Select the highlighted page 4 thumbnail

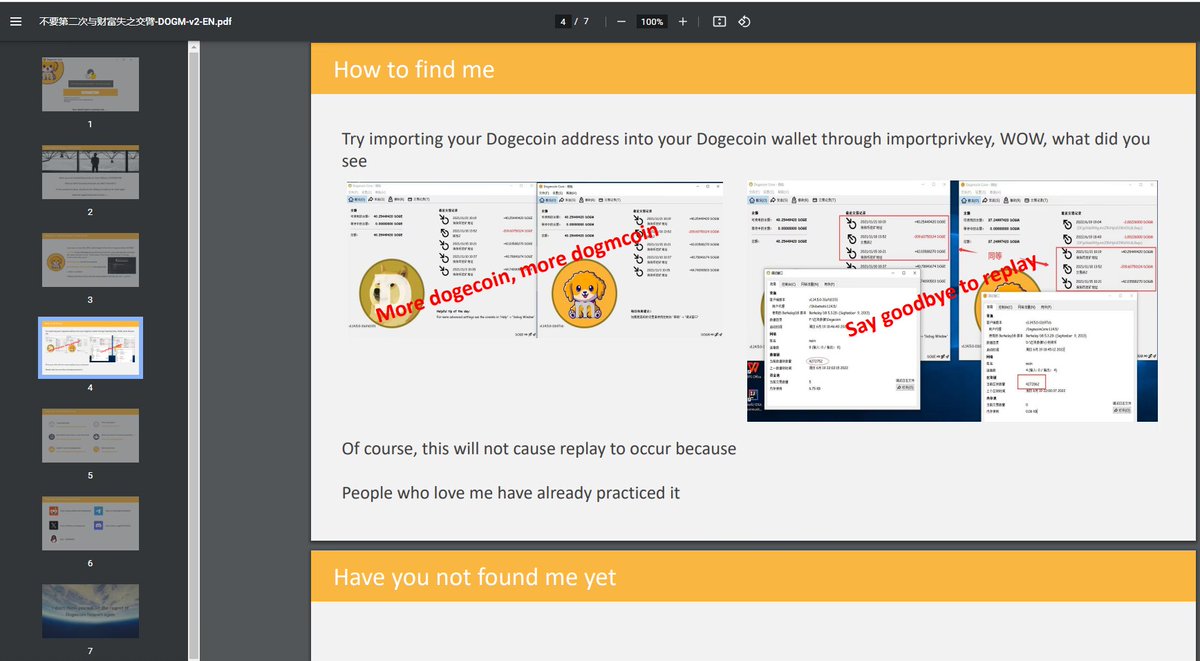[90, 348]
